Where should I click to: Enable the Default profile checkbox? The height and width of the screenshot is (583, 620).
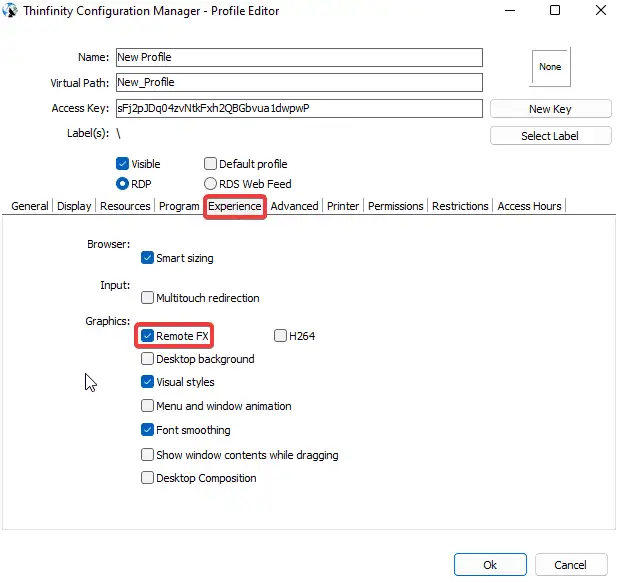click(x=210, y=164)
